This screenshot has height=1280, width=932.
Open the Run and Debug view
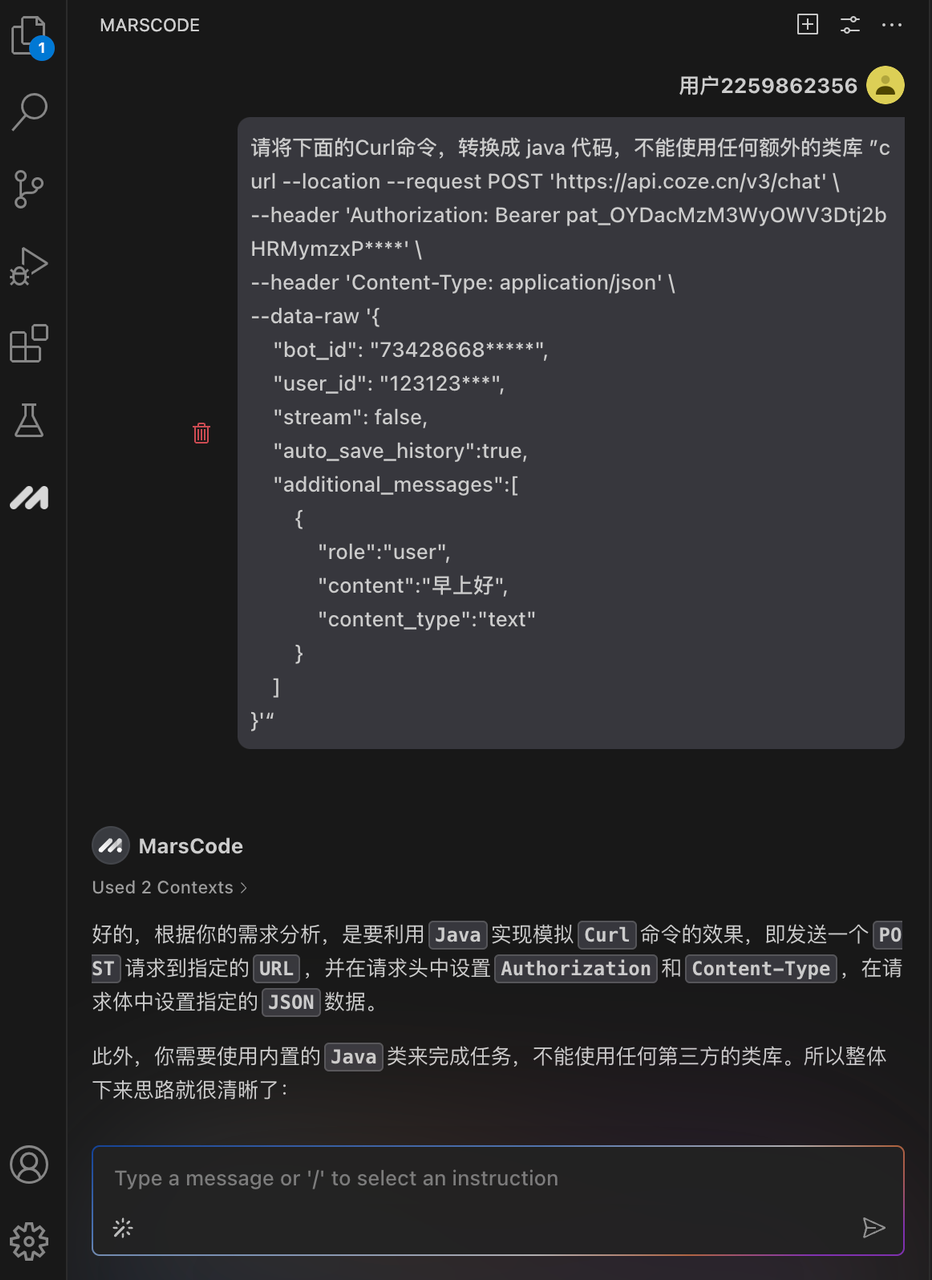click(29, 266)
